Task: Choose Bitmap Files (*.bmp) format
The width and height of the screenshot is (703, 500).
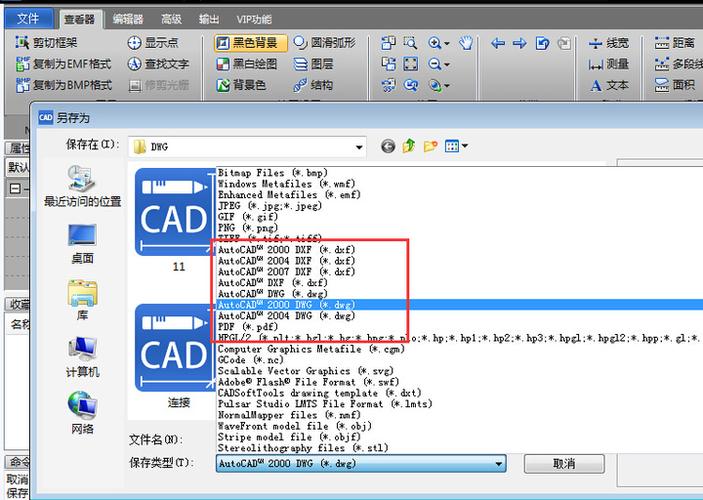Action: [273, 173]
